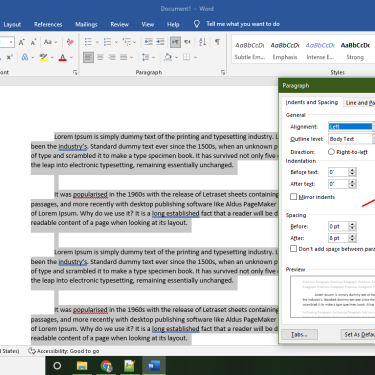
Task: Open the Review ribbon tab
Action: pyautogui.click(x=120, y=24)
